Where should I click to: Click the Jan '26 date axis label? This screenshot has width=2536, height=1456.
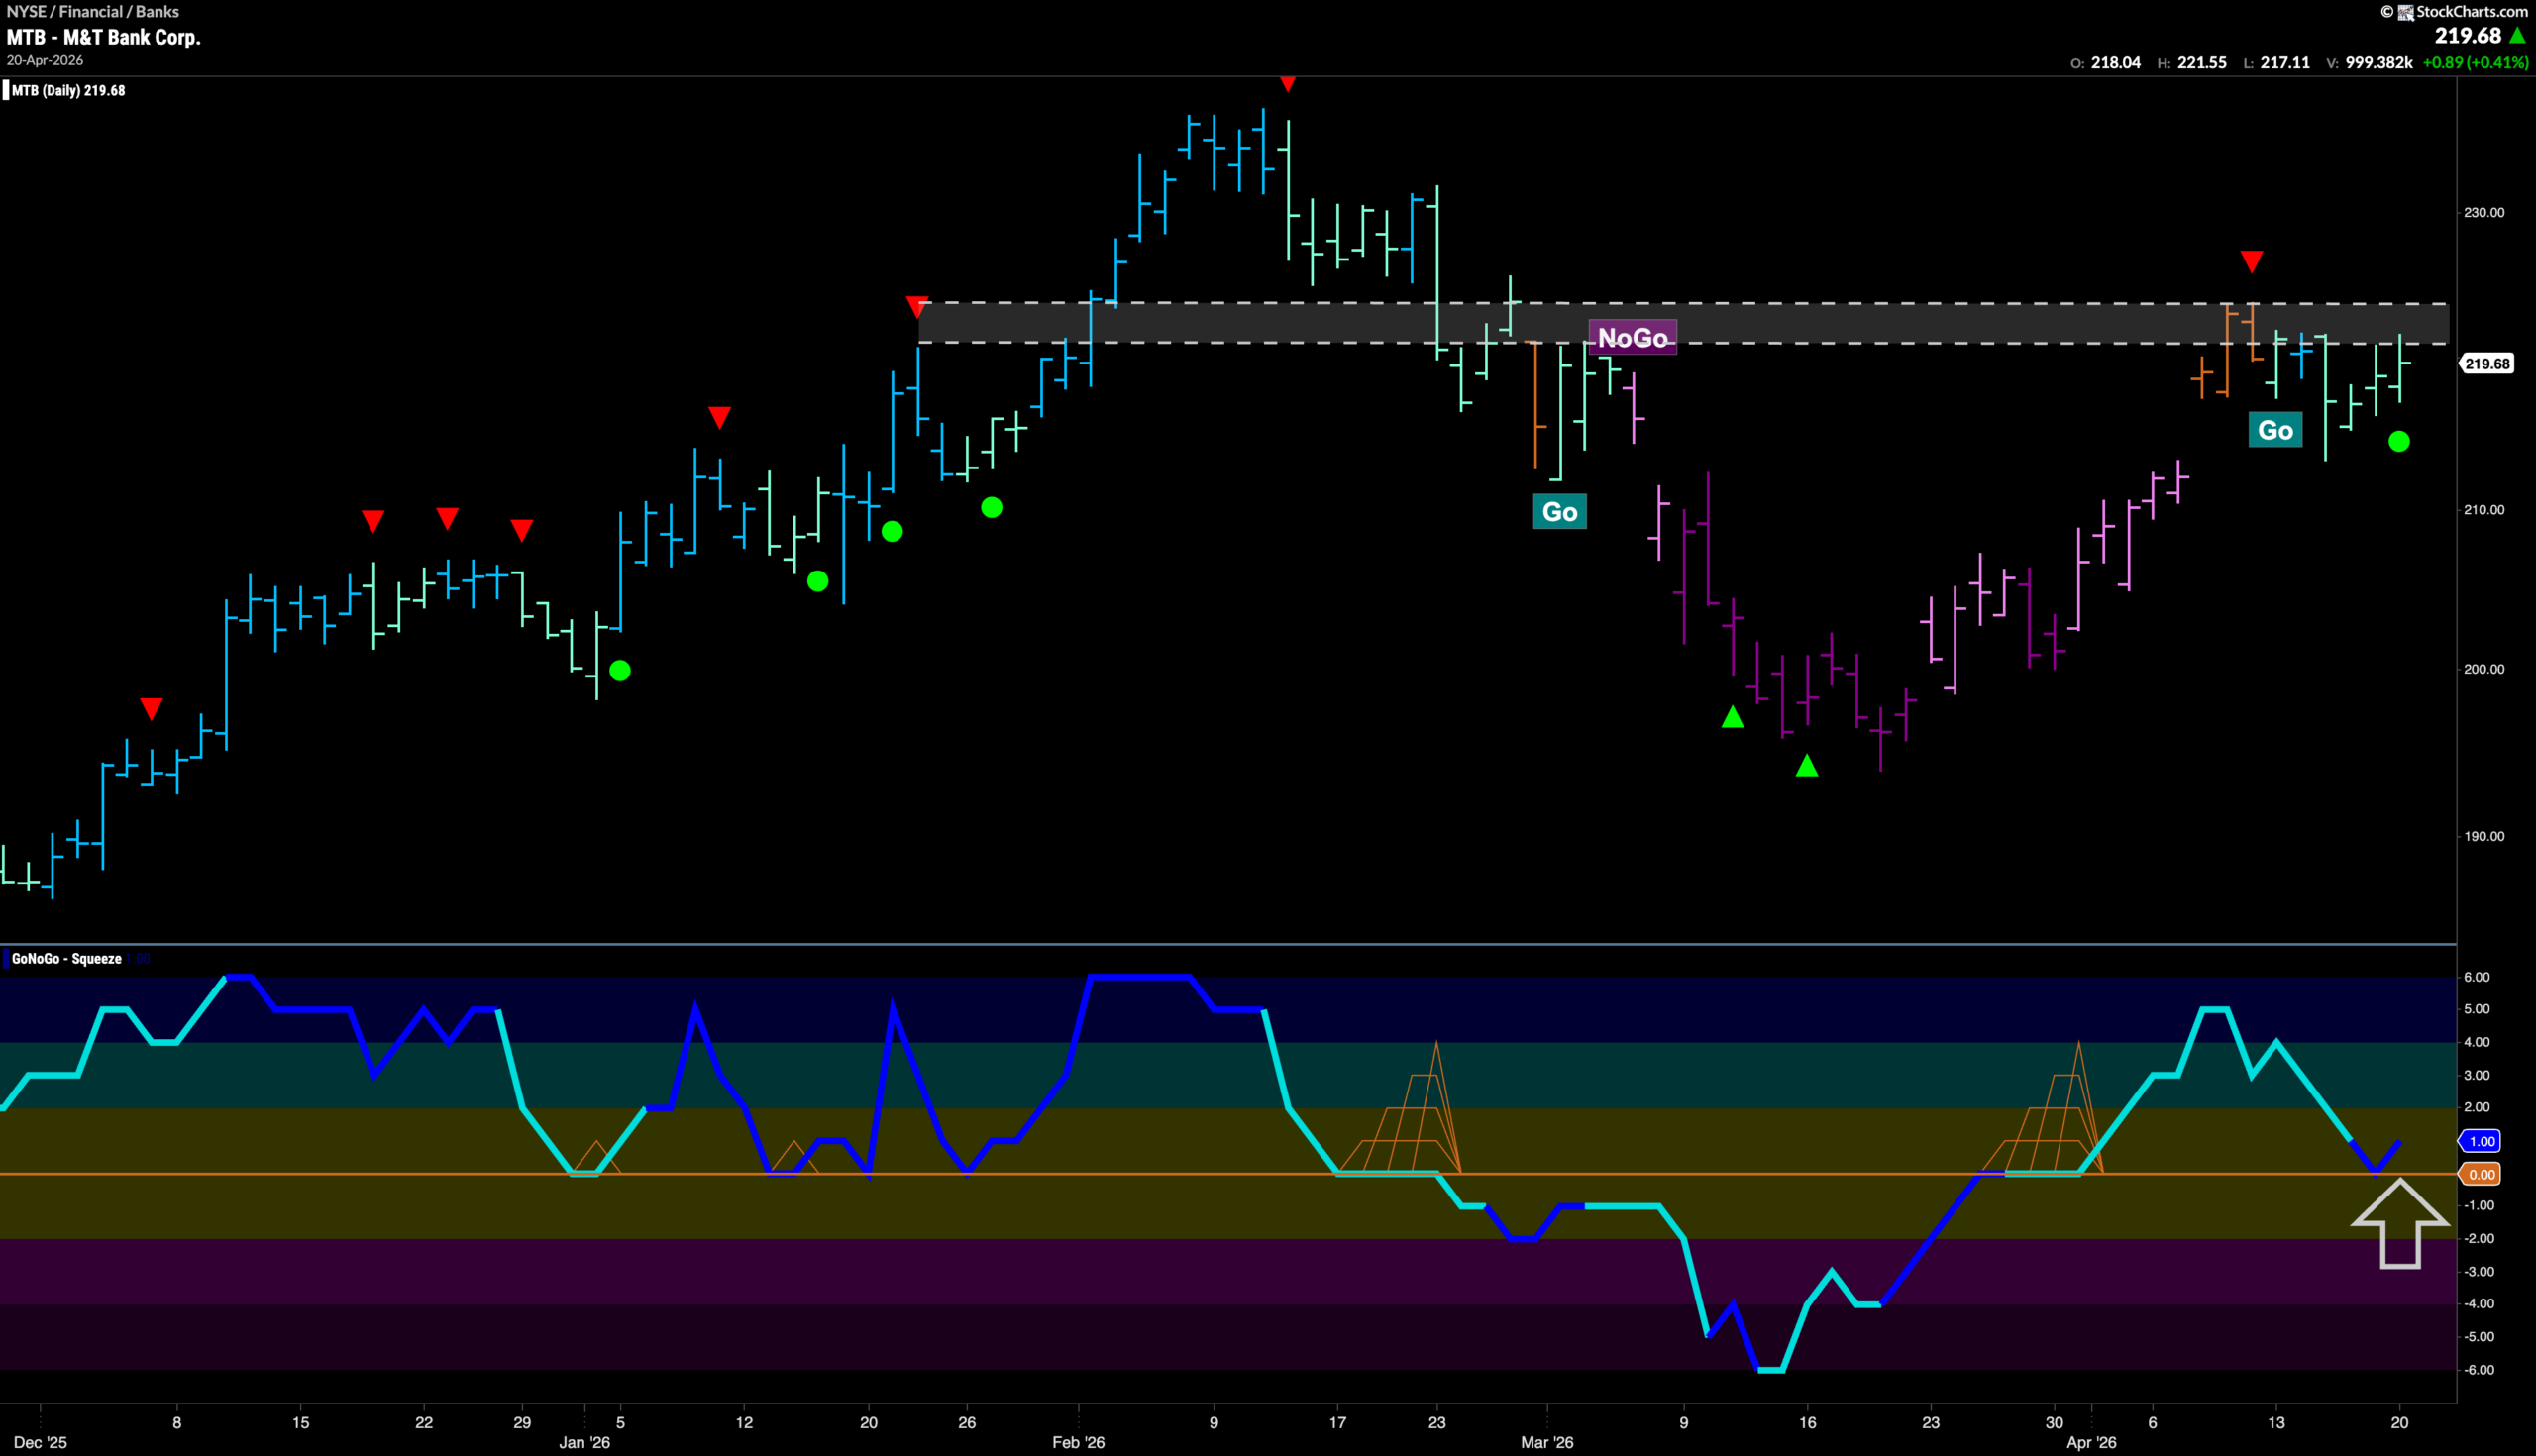click(x=585, y=1442)
